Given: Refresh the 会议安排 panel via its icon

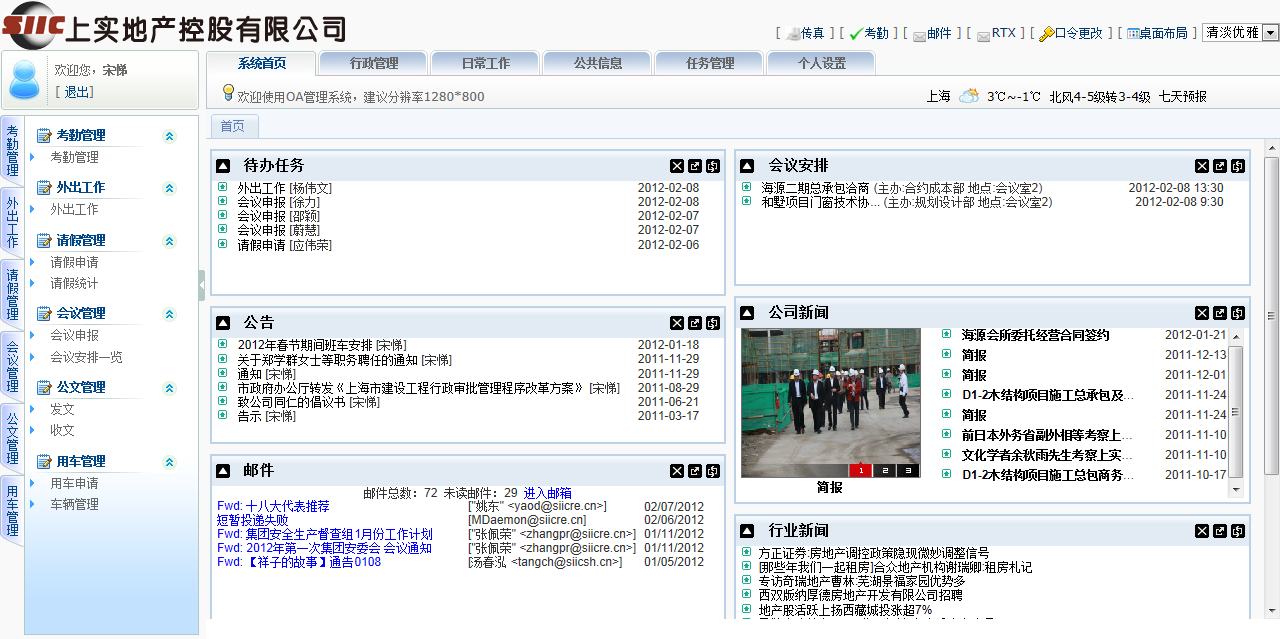Looking at the screenshot, I should click(x=1238, y=166).
